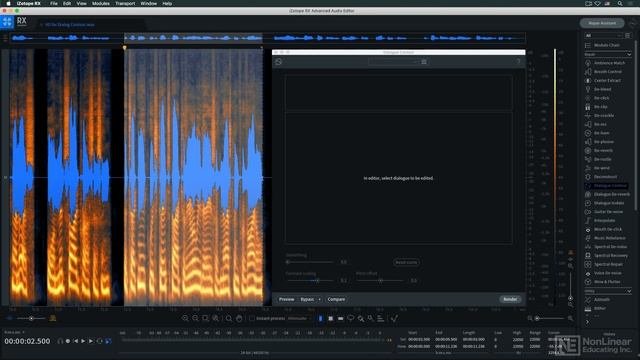Open the Dialogue Isolate module
Image resolution: width=640 pixels, height=360 pixels.
click(x=605, y=203)
